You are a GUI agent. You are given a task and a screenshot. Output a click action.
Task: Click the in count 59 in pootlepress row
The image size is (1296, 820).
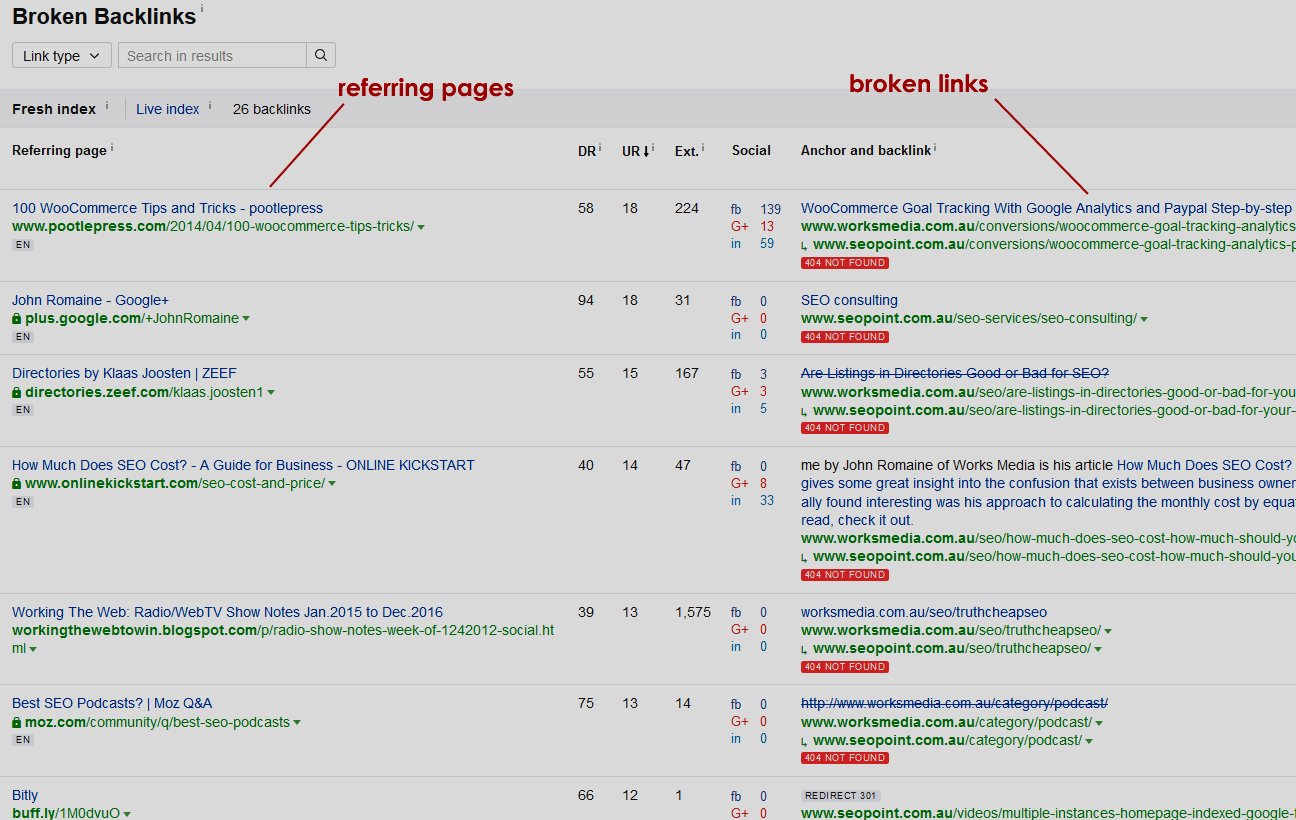(766, 244)
